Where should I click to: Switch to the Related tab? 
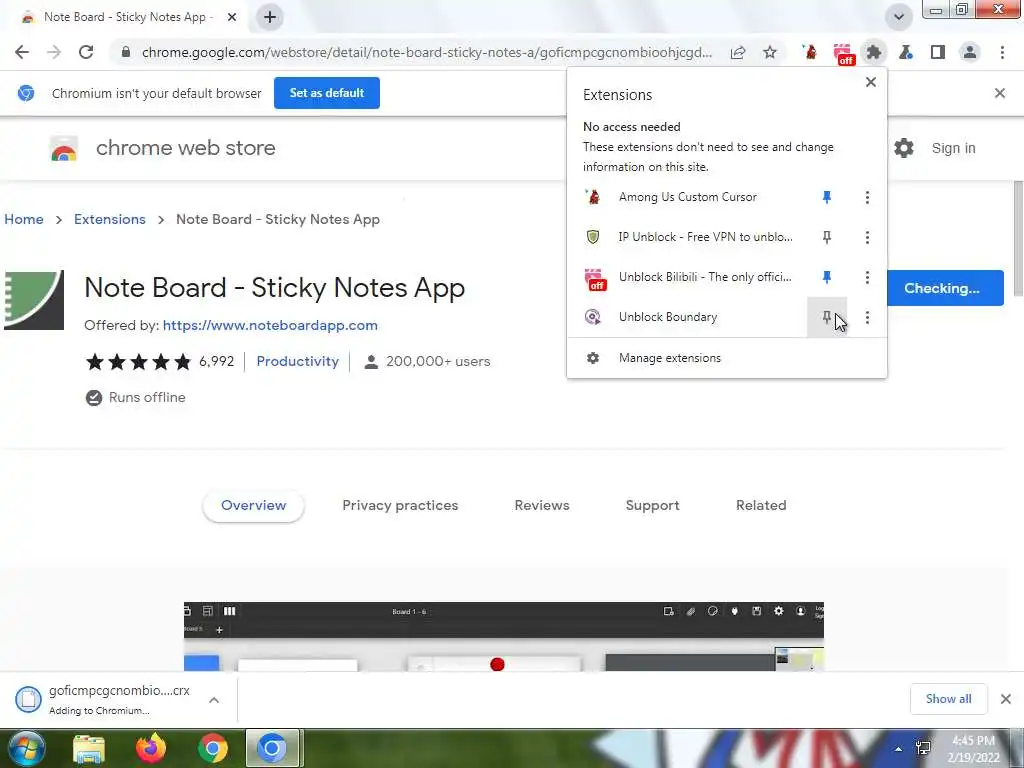click(761, 505)
